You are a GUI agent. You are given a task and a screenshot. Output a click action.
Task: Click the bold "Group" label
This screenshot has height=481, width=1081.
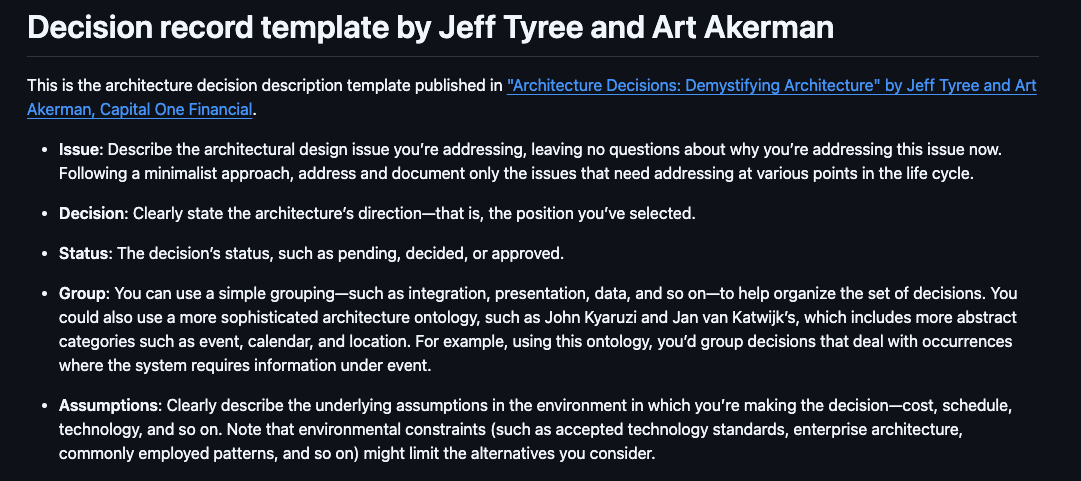(84, 295)
